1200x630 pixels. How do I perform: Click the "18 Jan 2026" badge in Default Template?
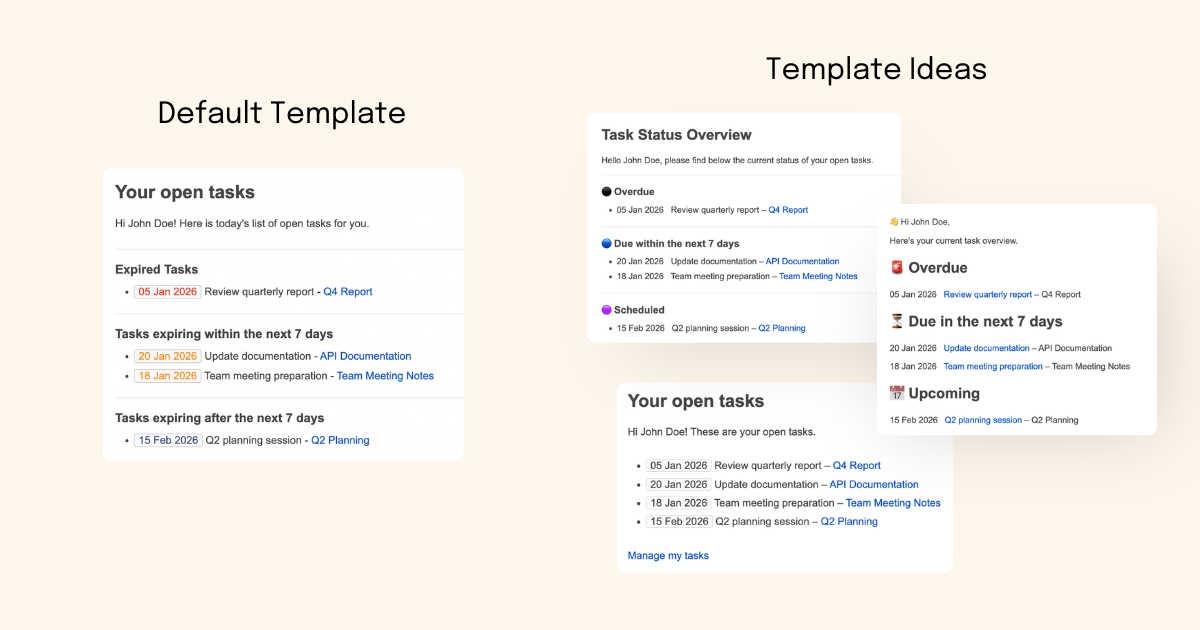pos(167,375)
